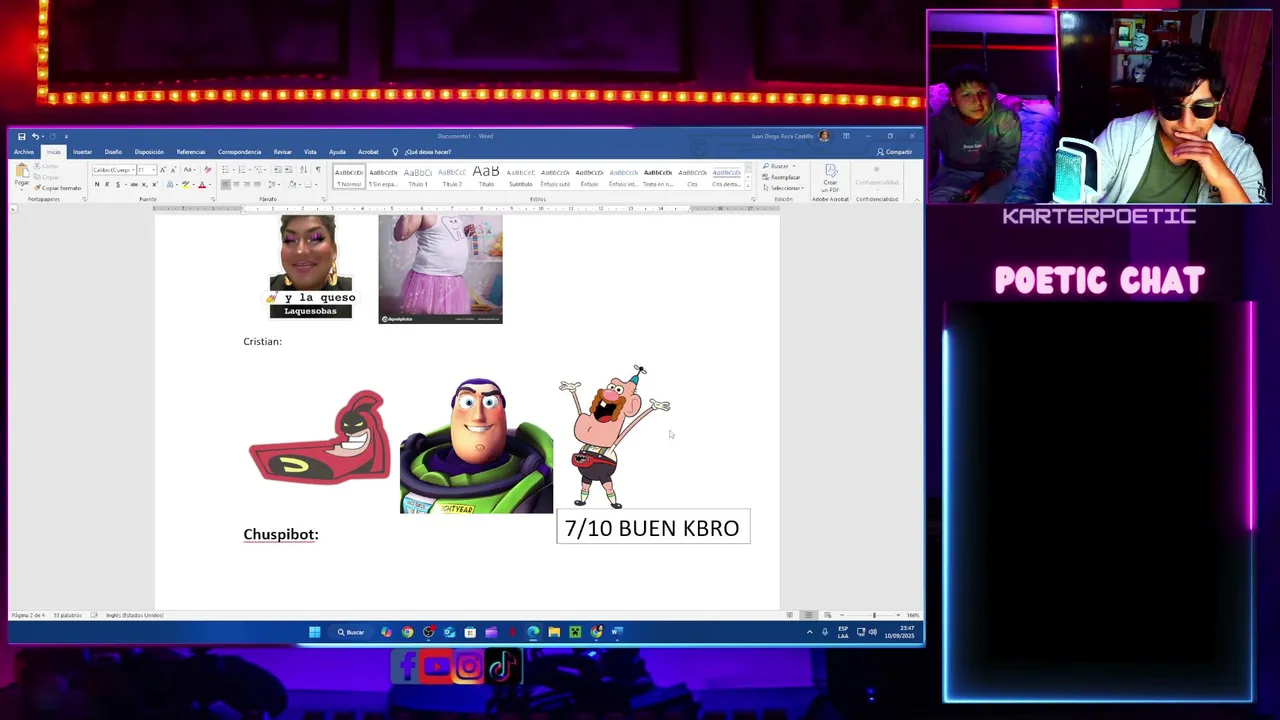
Task: Select the Laquesobas meme image
Action: pyautogui.click(x=311, y=266)
